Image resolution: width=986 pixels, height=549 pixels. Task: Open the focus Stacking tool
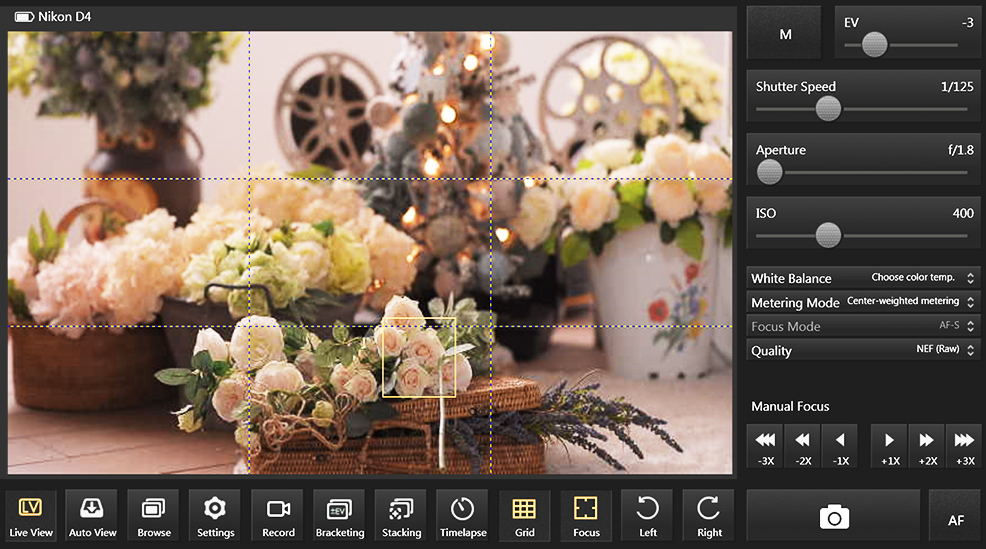[401, 516]
